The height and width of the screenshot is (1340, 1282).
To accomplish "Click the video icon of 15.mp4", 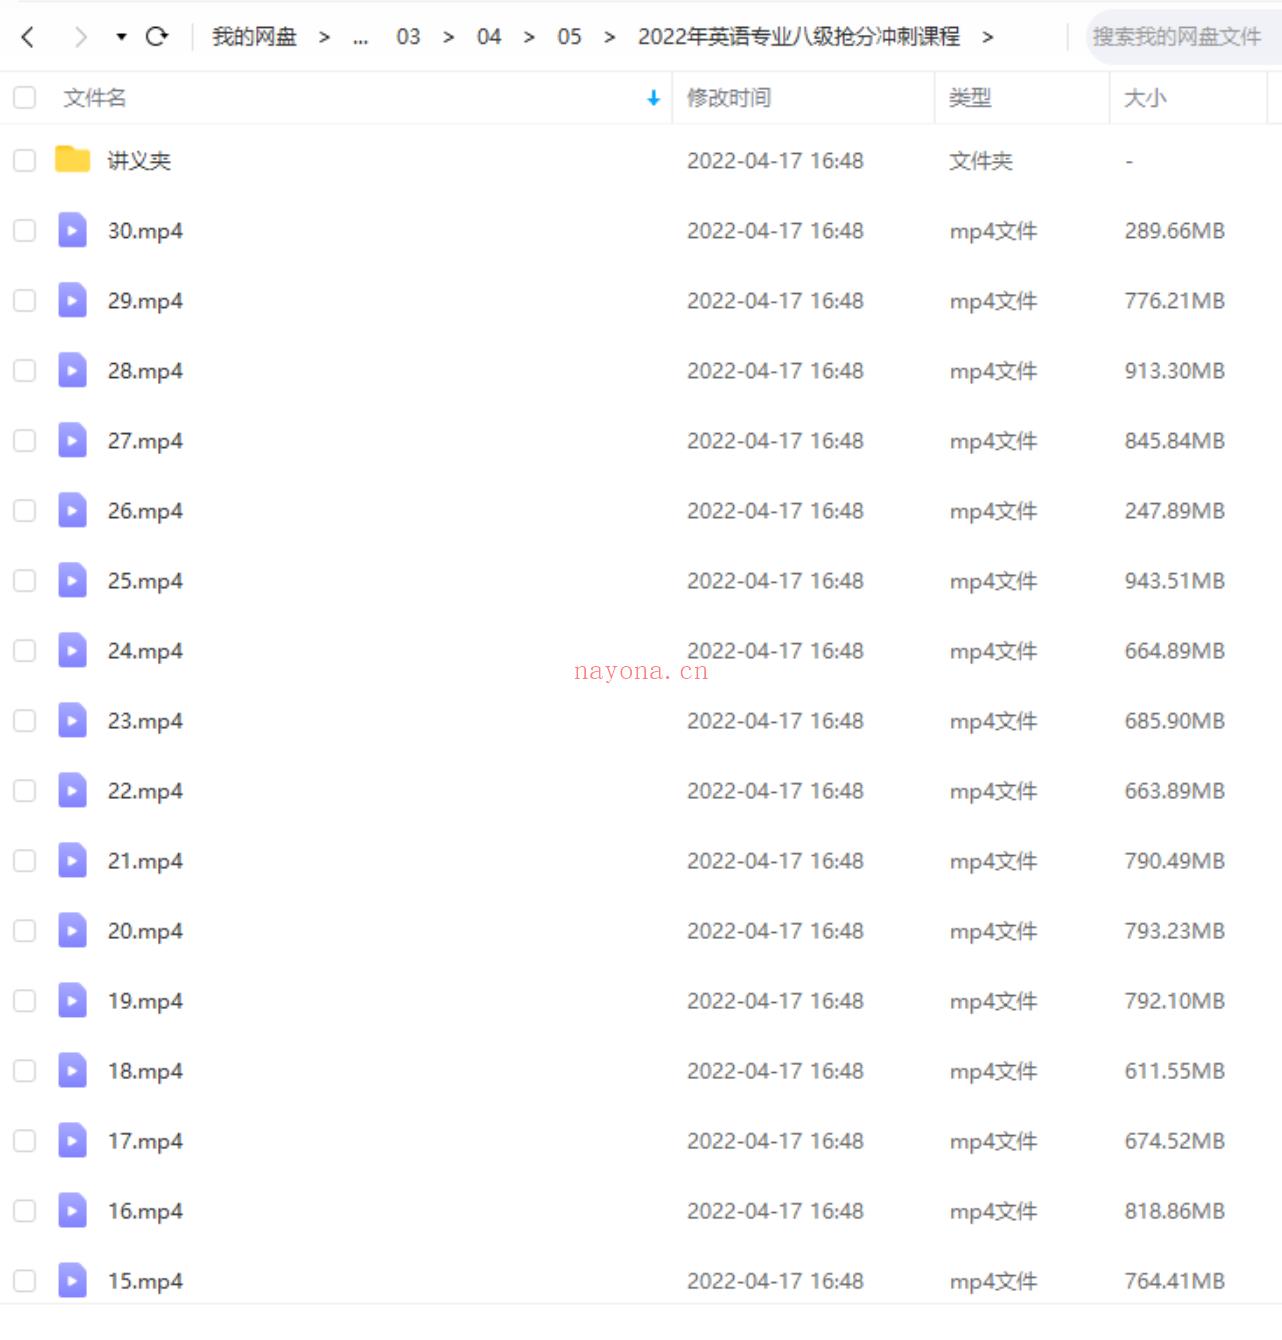I will coord(72,1280).
